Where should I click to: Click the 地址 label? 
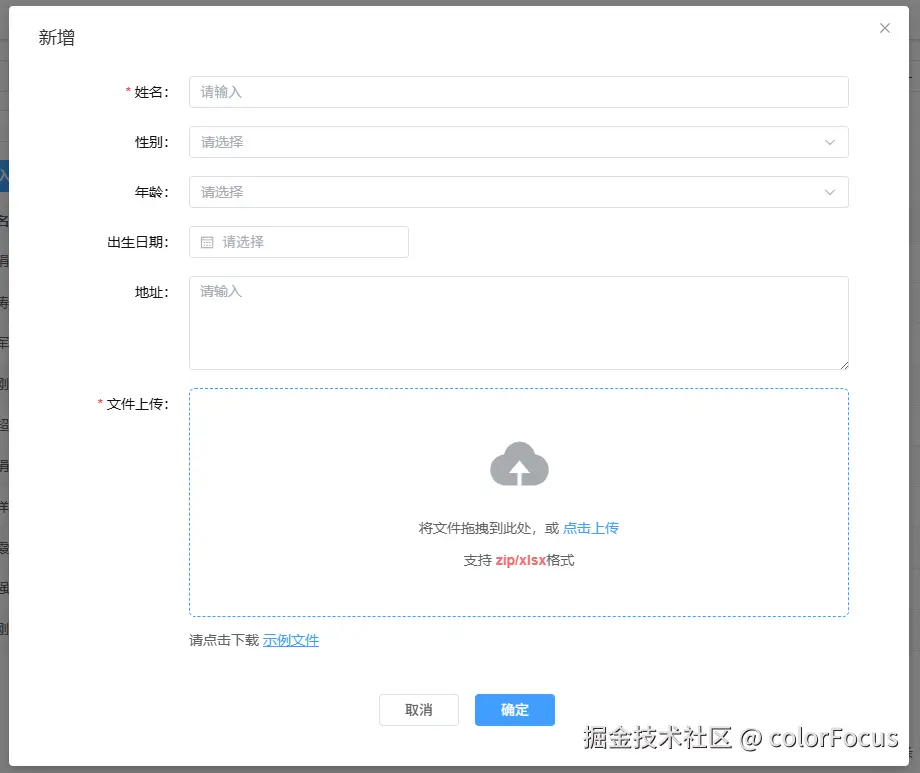pyautogui.click(x=151, y=292)
